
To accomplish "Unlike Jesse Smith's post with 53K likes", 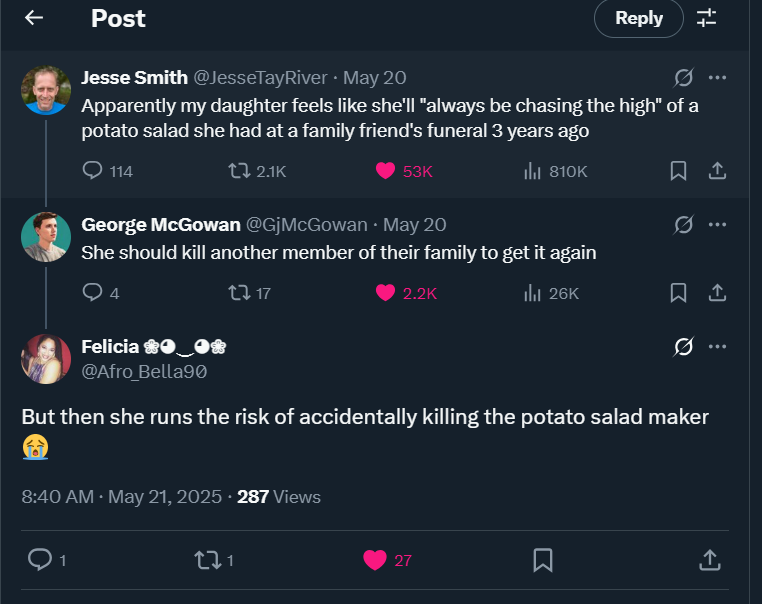I will tap(404, 171).
